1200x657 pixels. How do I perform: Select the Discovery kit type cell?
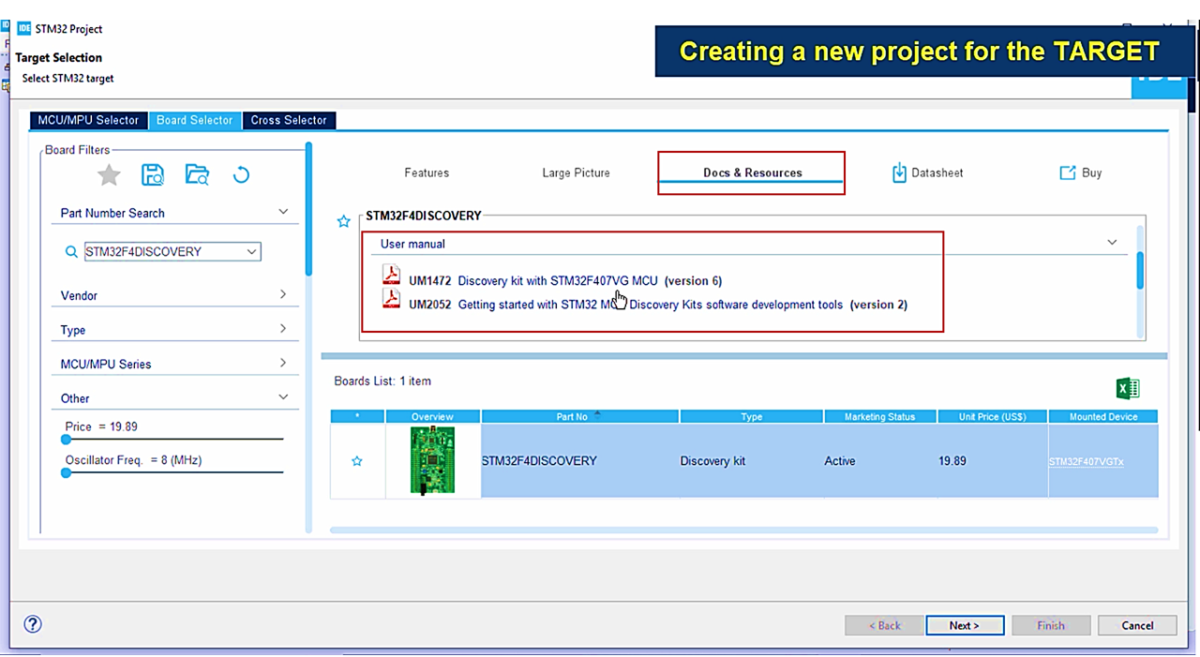[751, 461]
